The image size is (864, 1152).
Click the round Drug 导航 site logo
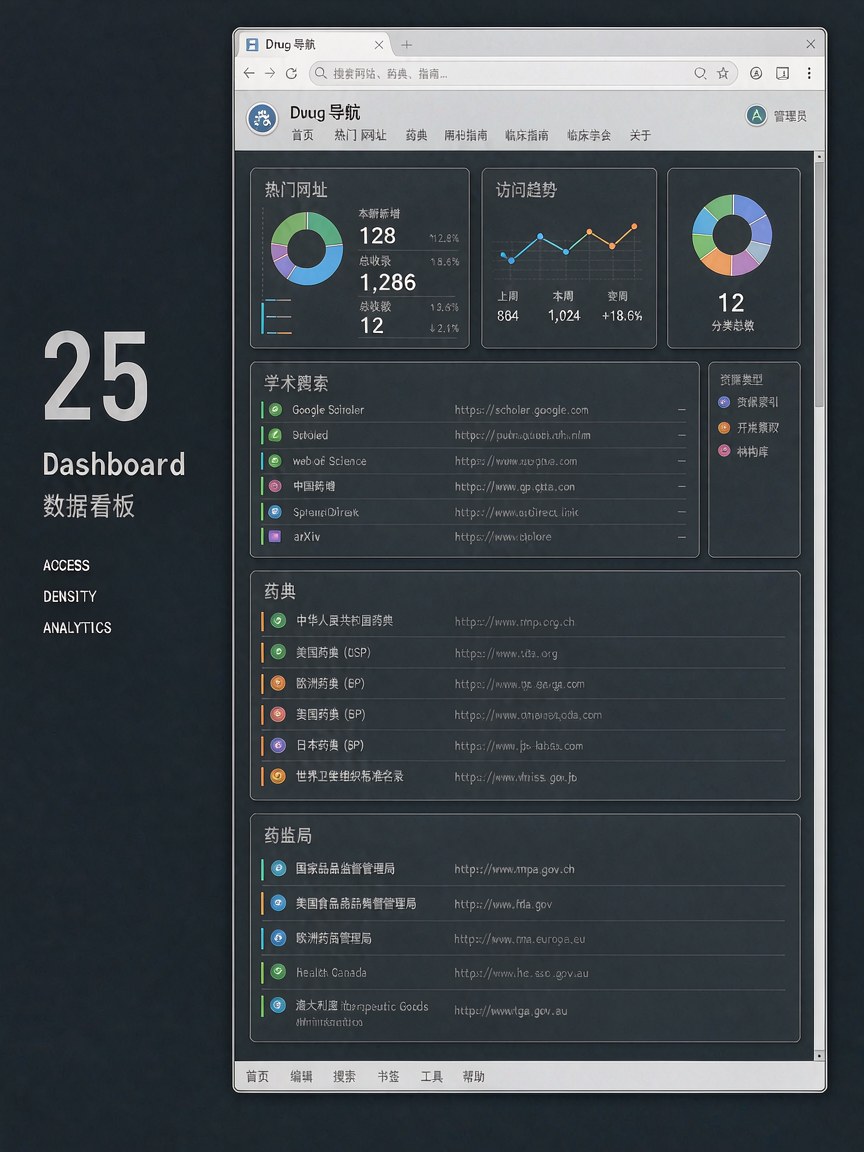[x=262, y=119]
